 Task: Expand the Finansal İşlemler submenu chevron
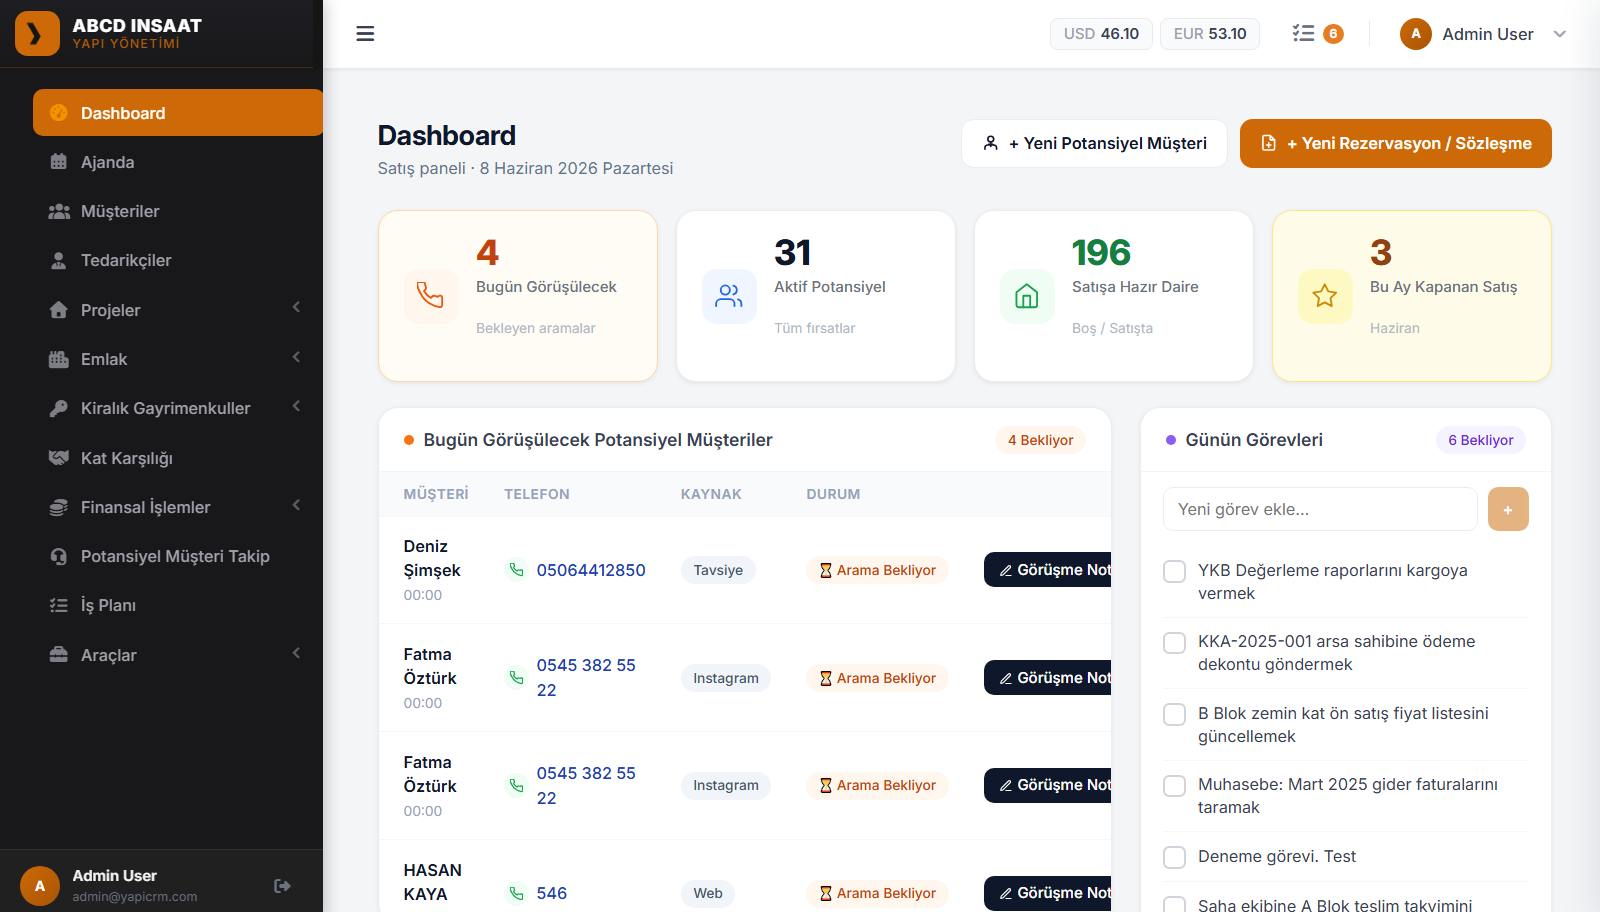point(296,505)
